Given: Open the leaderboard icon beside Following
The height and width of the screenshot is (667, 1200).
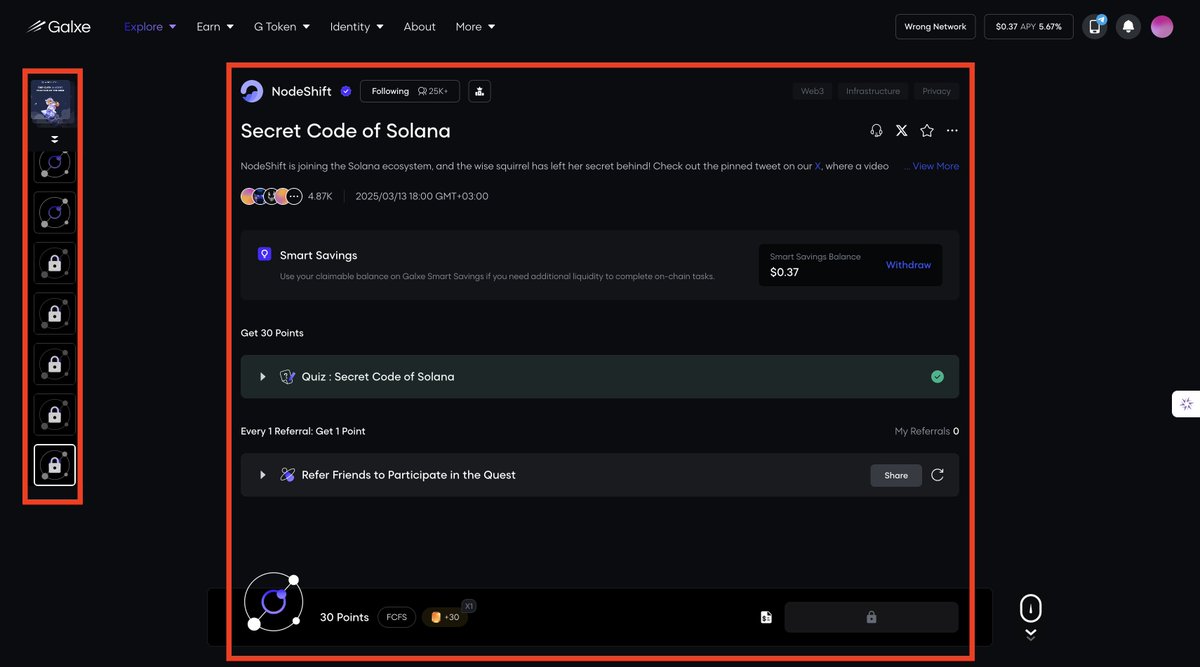Looking at the screenshot, I should click(x=479, y=91).
